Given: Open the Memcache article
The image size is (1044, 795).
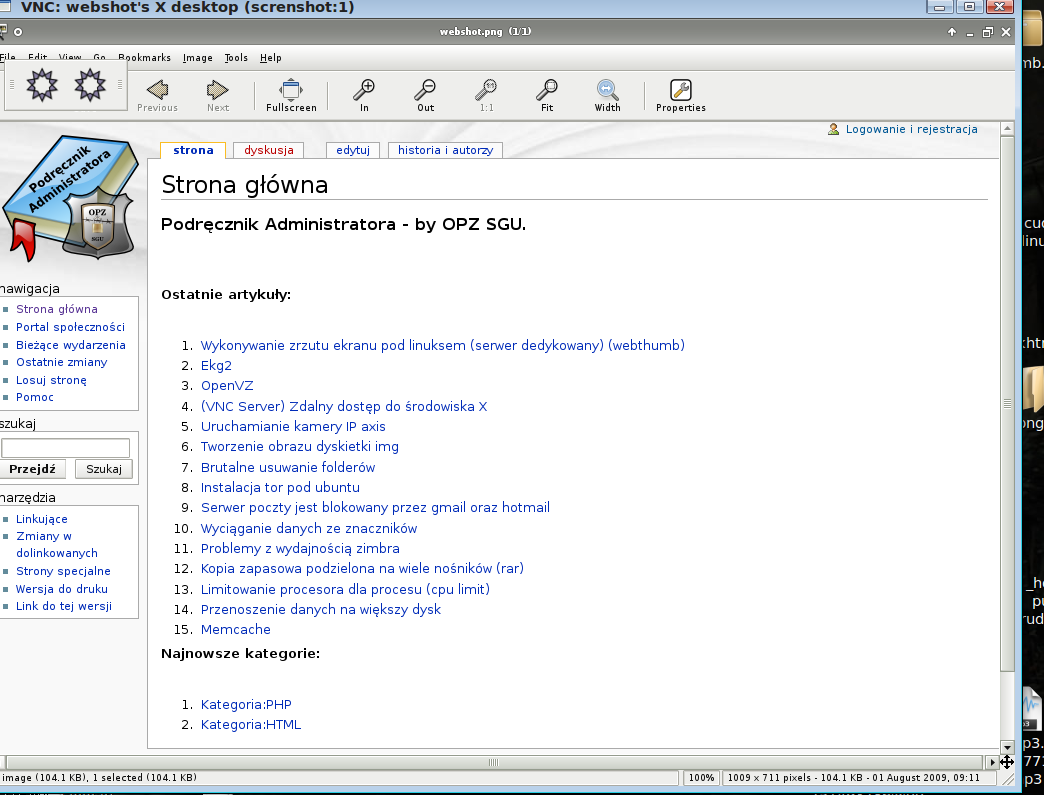Looking at the screenshot, I should [x=236, y=629].
